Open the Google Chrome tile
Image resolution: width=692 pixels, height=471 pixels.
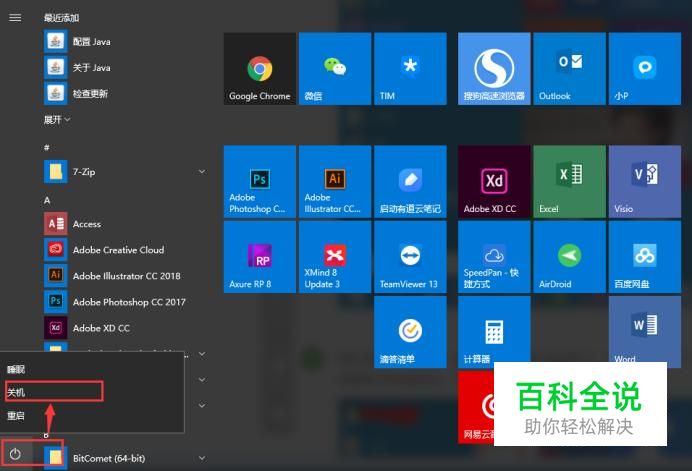coord(260,68)
